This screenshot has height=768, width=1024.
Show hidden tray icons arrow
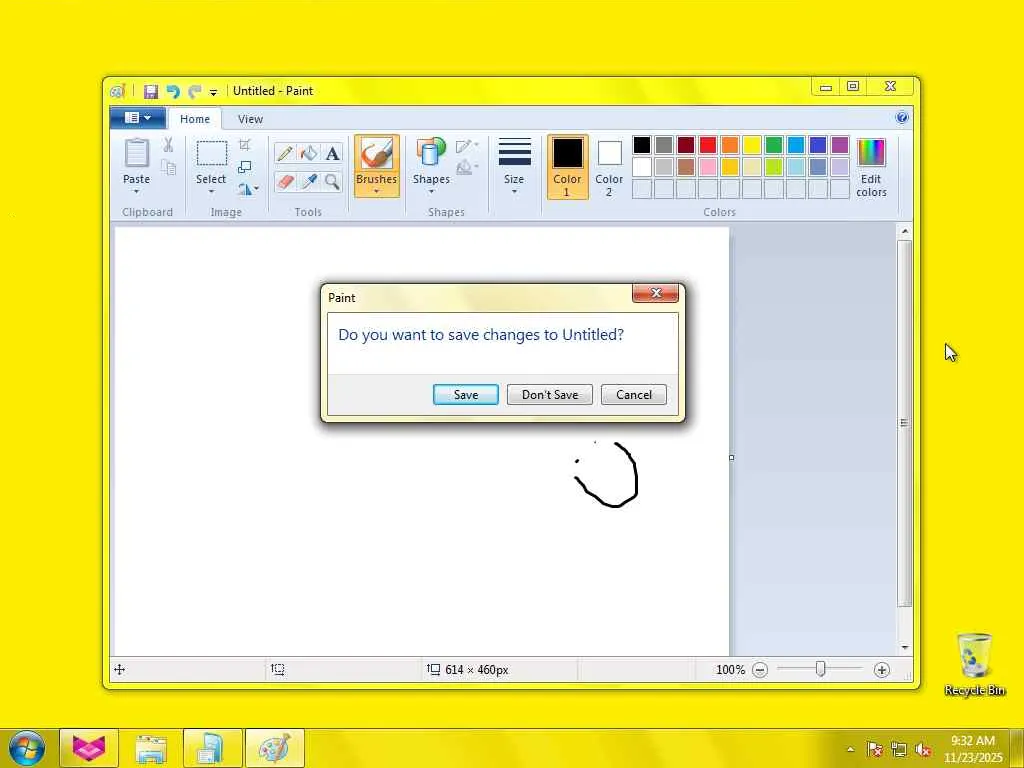pyautogui.click(x=850, y=750)
